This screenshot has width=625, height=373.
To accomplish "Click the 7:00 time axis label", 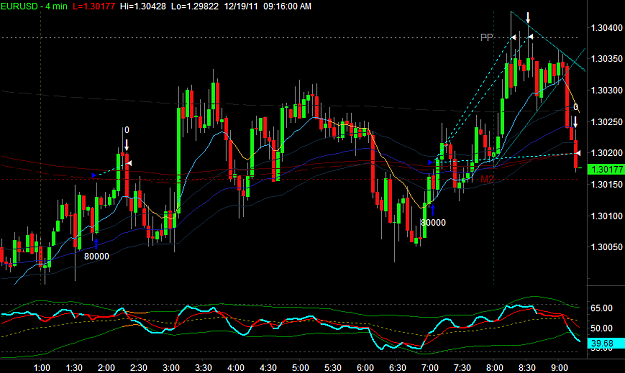I will [430, 367].
